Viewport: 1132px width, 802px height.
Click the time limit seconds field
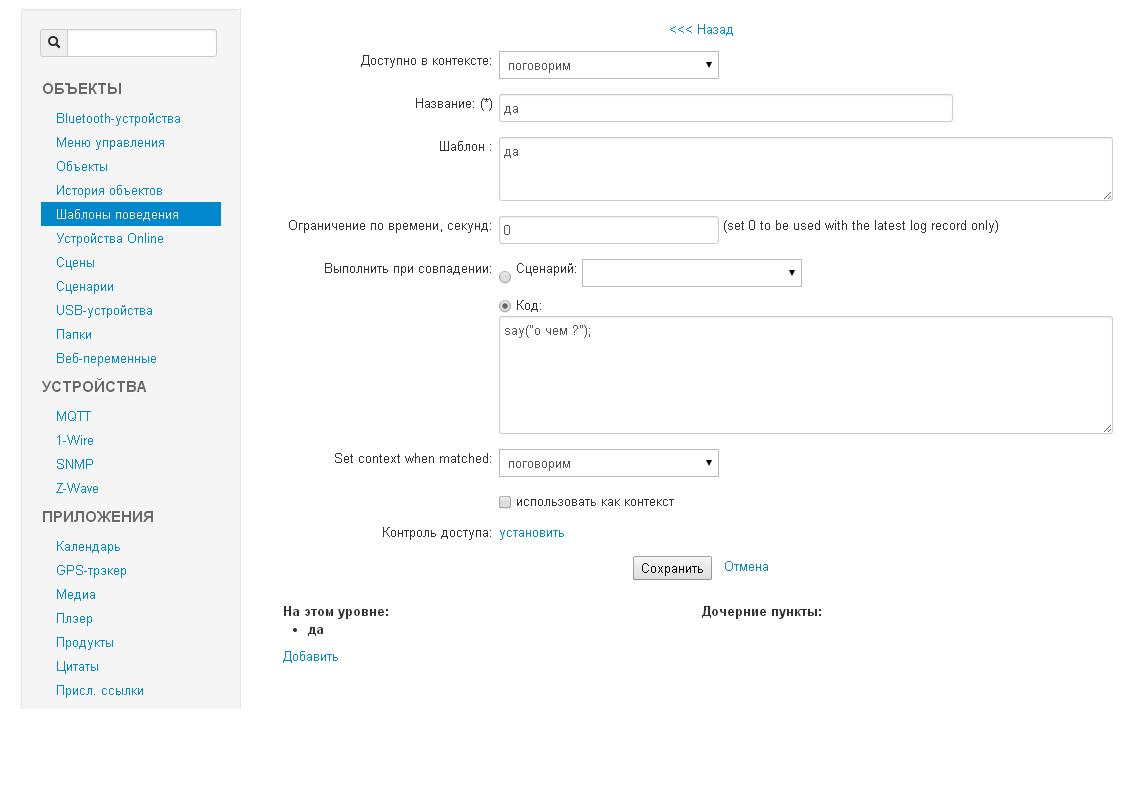point(608,230)
